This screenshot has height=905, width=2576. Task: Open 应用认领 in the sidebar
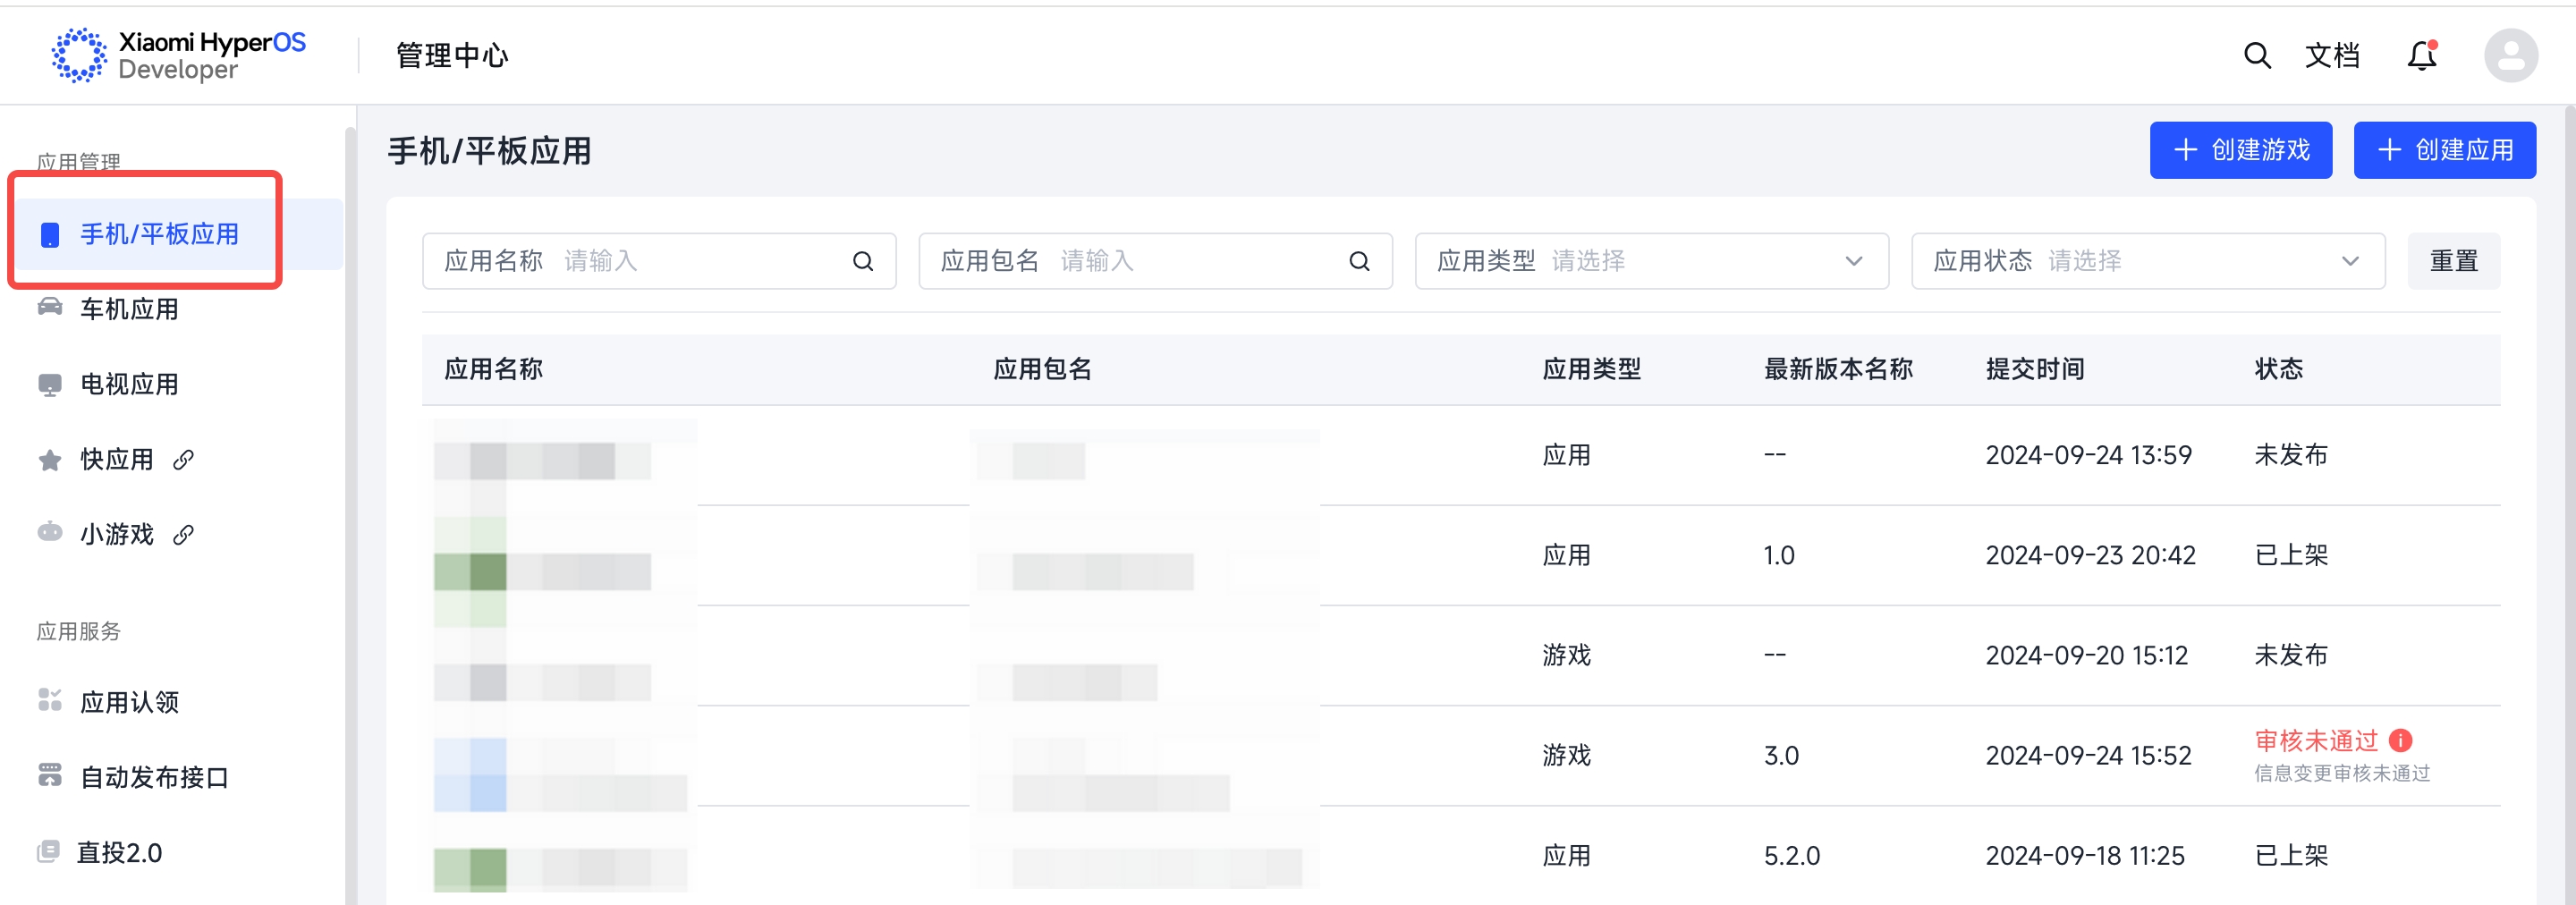(x=129, y=702)
